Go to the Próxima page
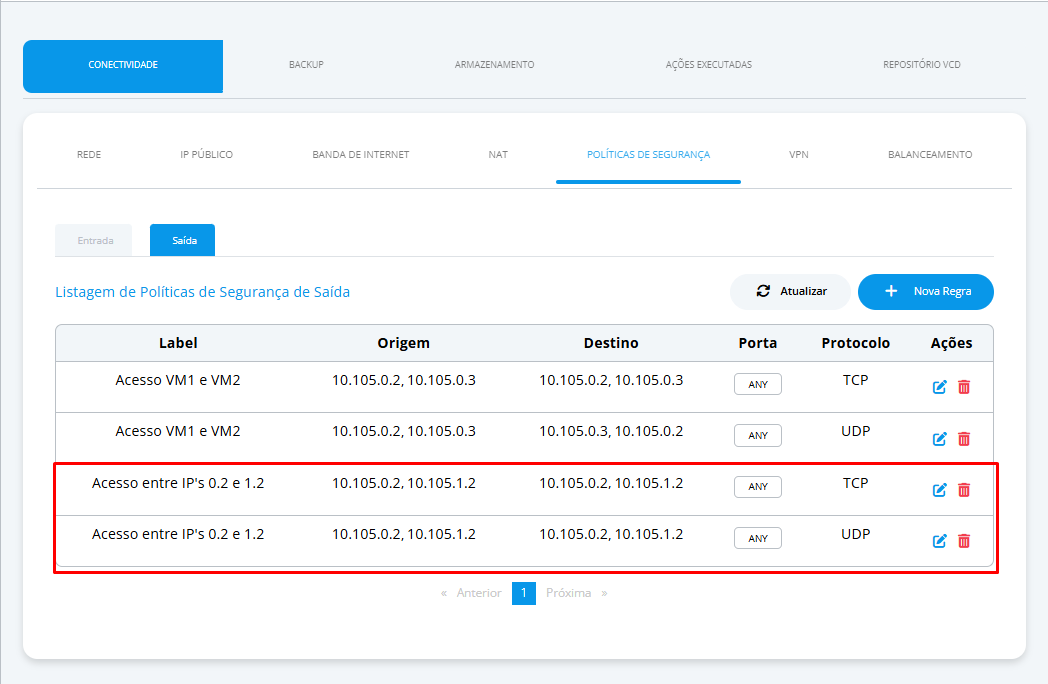The height and width of the screenshot is (684, 1048). (x=576, y=593)
